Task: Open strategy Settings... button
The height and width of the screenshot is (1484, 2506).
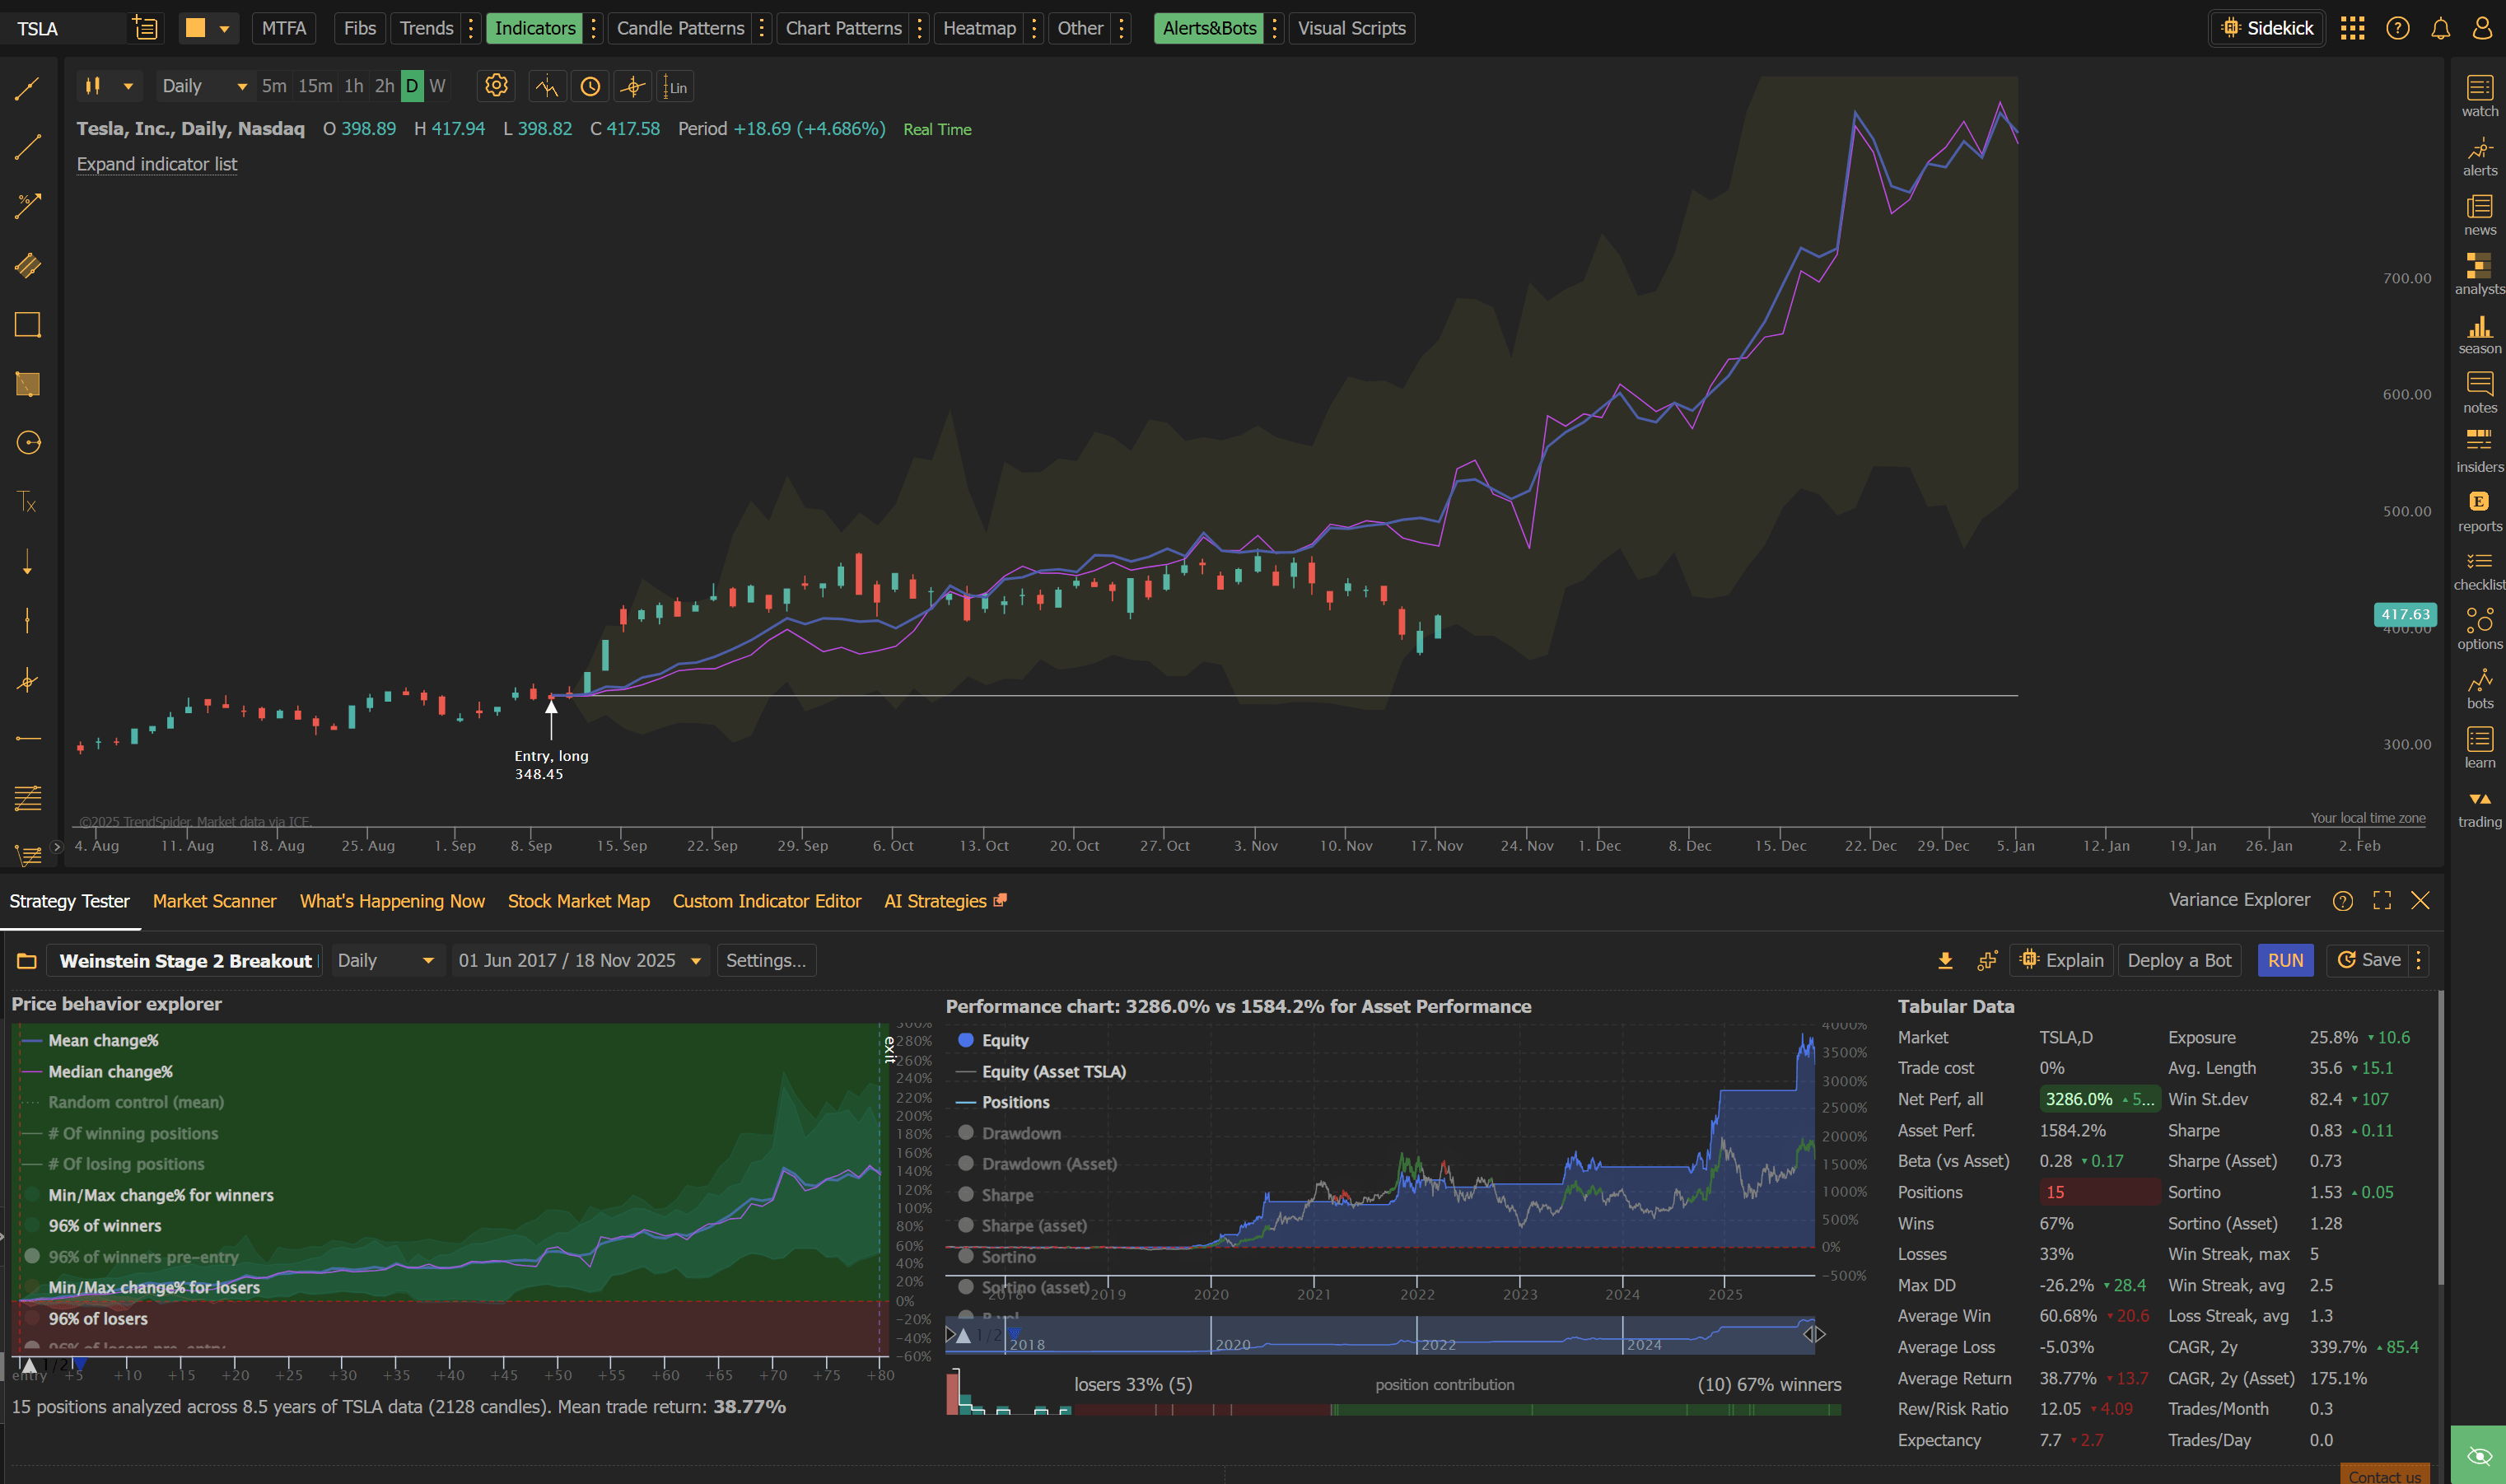Action: pos(766,960)
